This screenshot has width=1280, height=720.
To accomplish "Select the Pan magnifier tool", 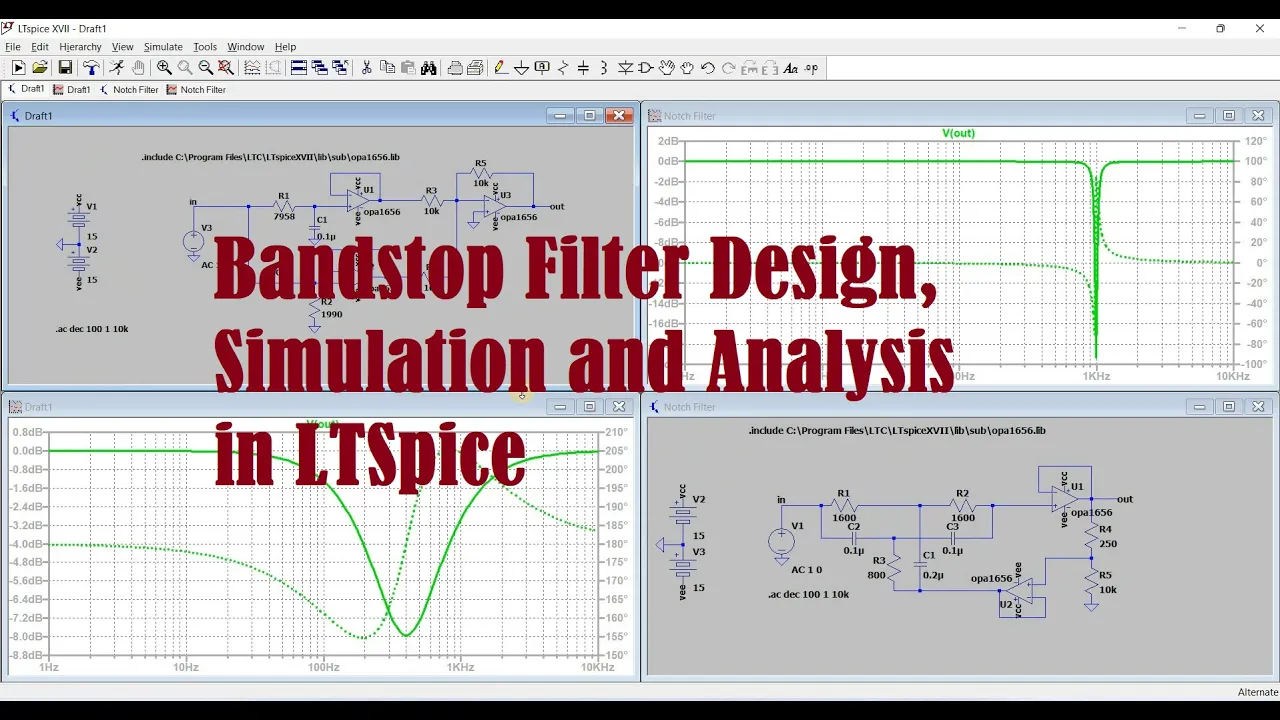I will click(x=185, y=68).
